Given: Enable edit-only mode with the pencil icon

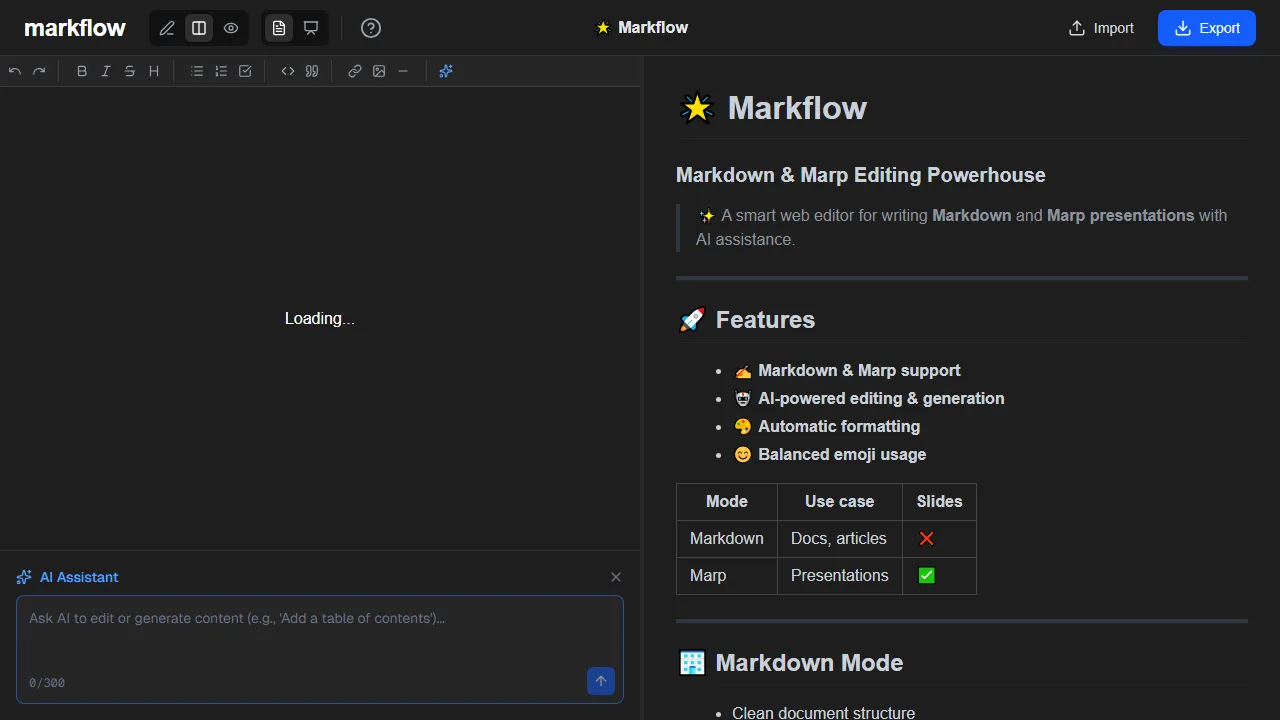Looking at the screenshot, I should click(x=167, y=28).
